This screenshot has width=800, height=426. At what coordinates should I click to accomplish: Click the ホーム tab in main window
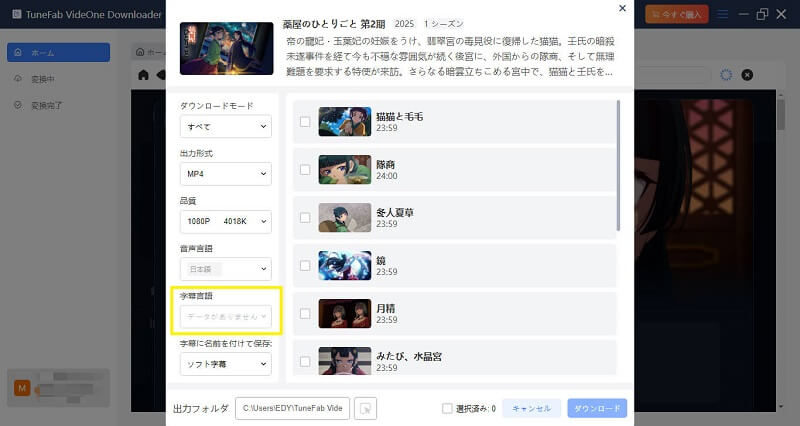coord(151,52)
